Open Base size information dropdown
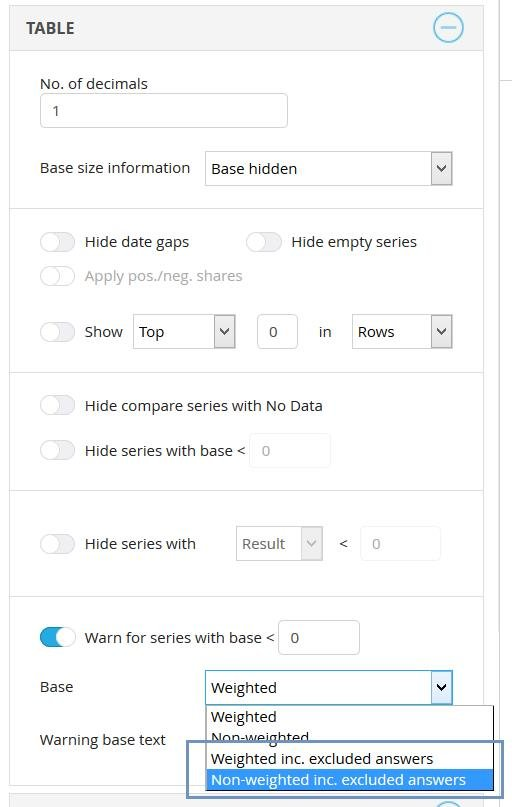Screen dimensions: 512x807 point(328,168)
